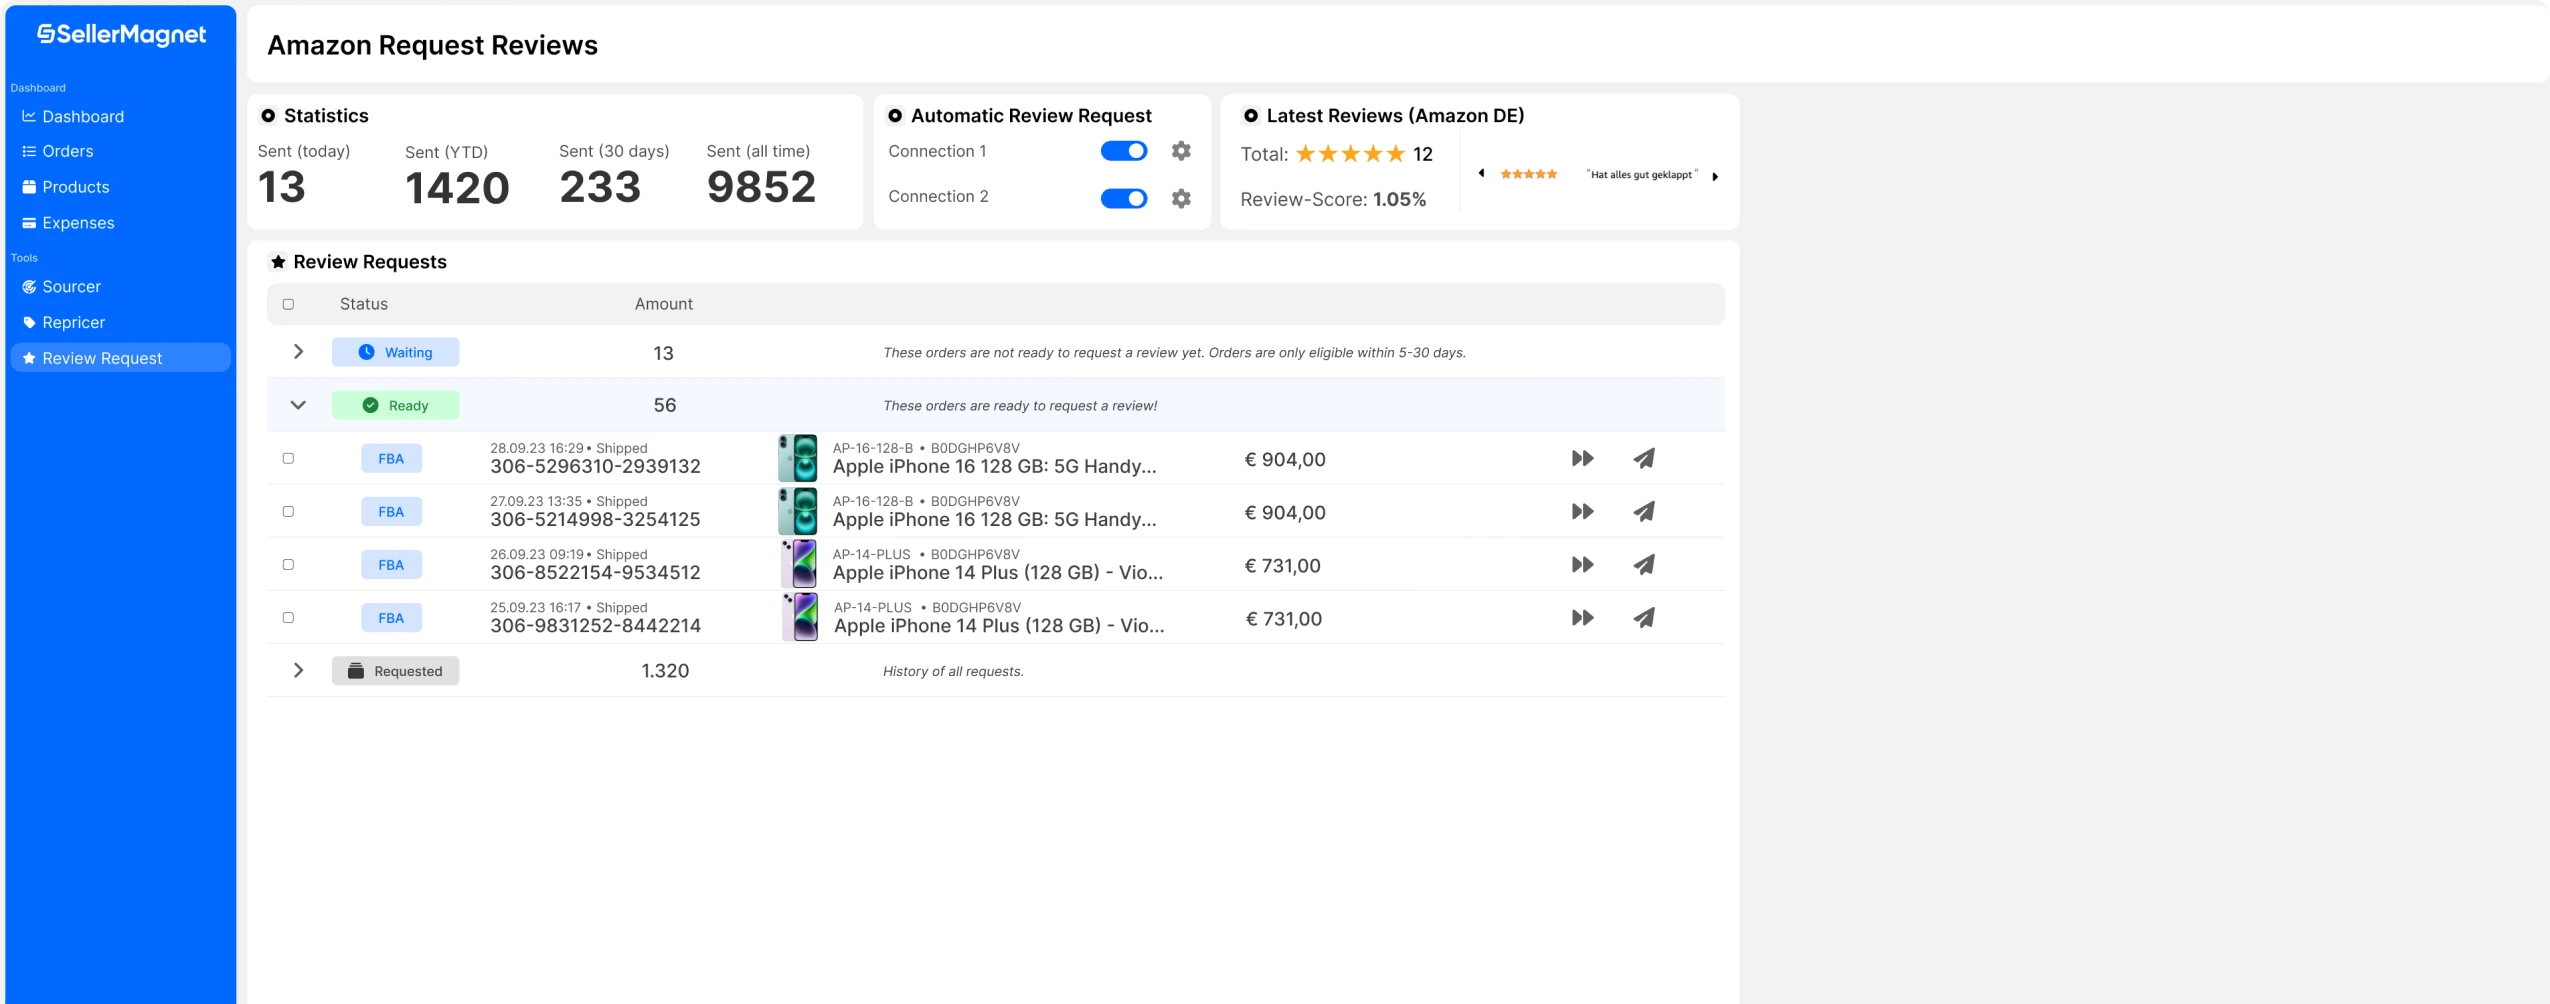Select checkbox for order 306-8522154-9534512
The image size is (2550, 1004).
(288, 564)
